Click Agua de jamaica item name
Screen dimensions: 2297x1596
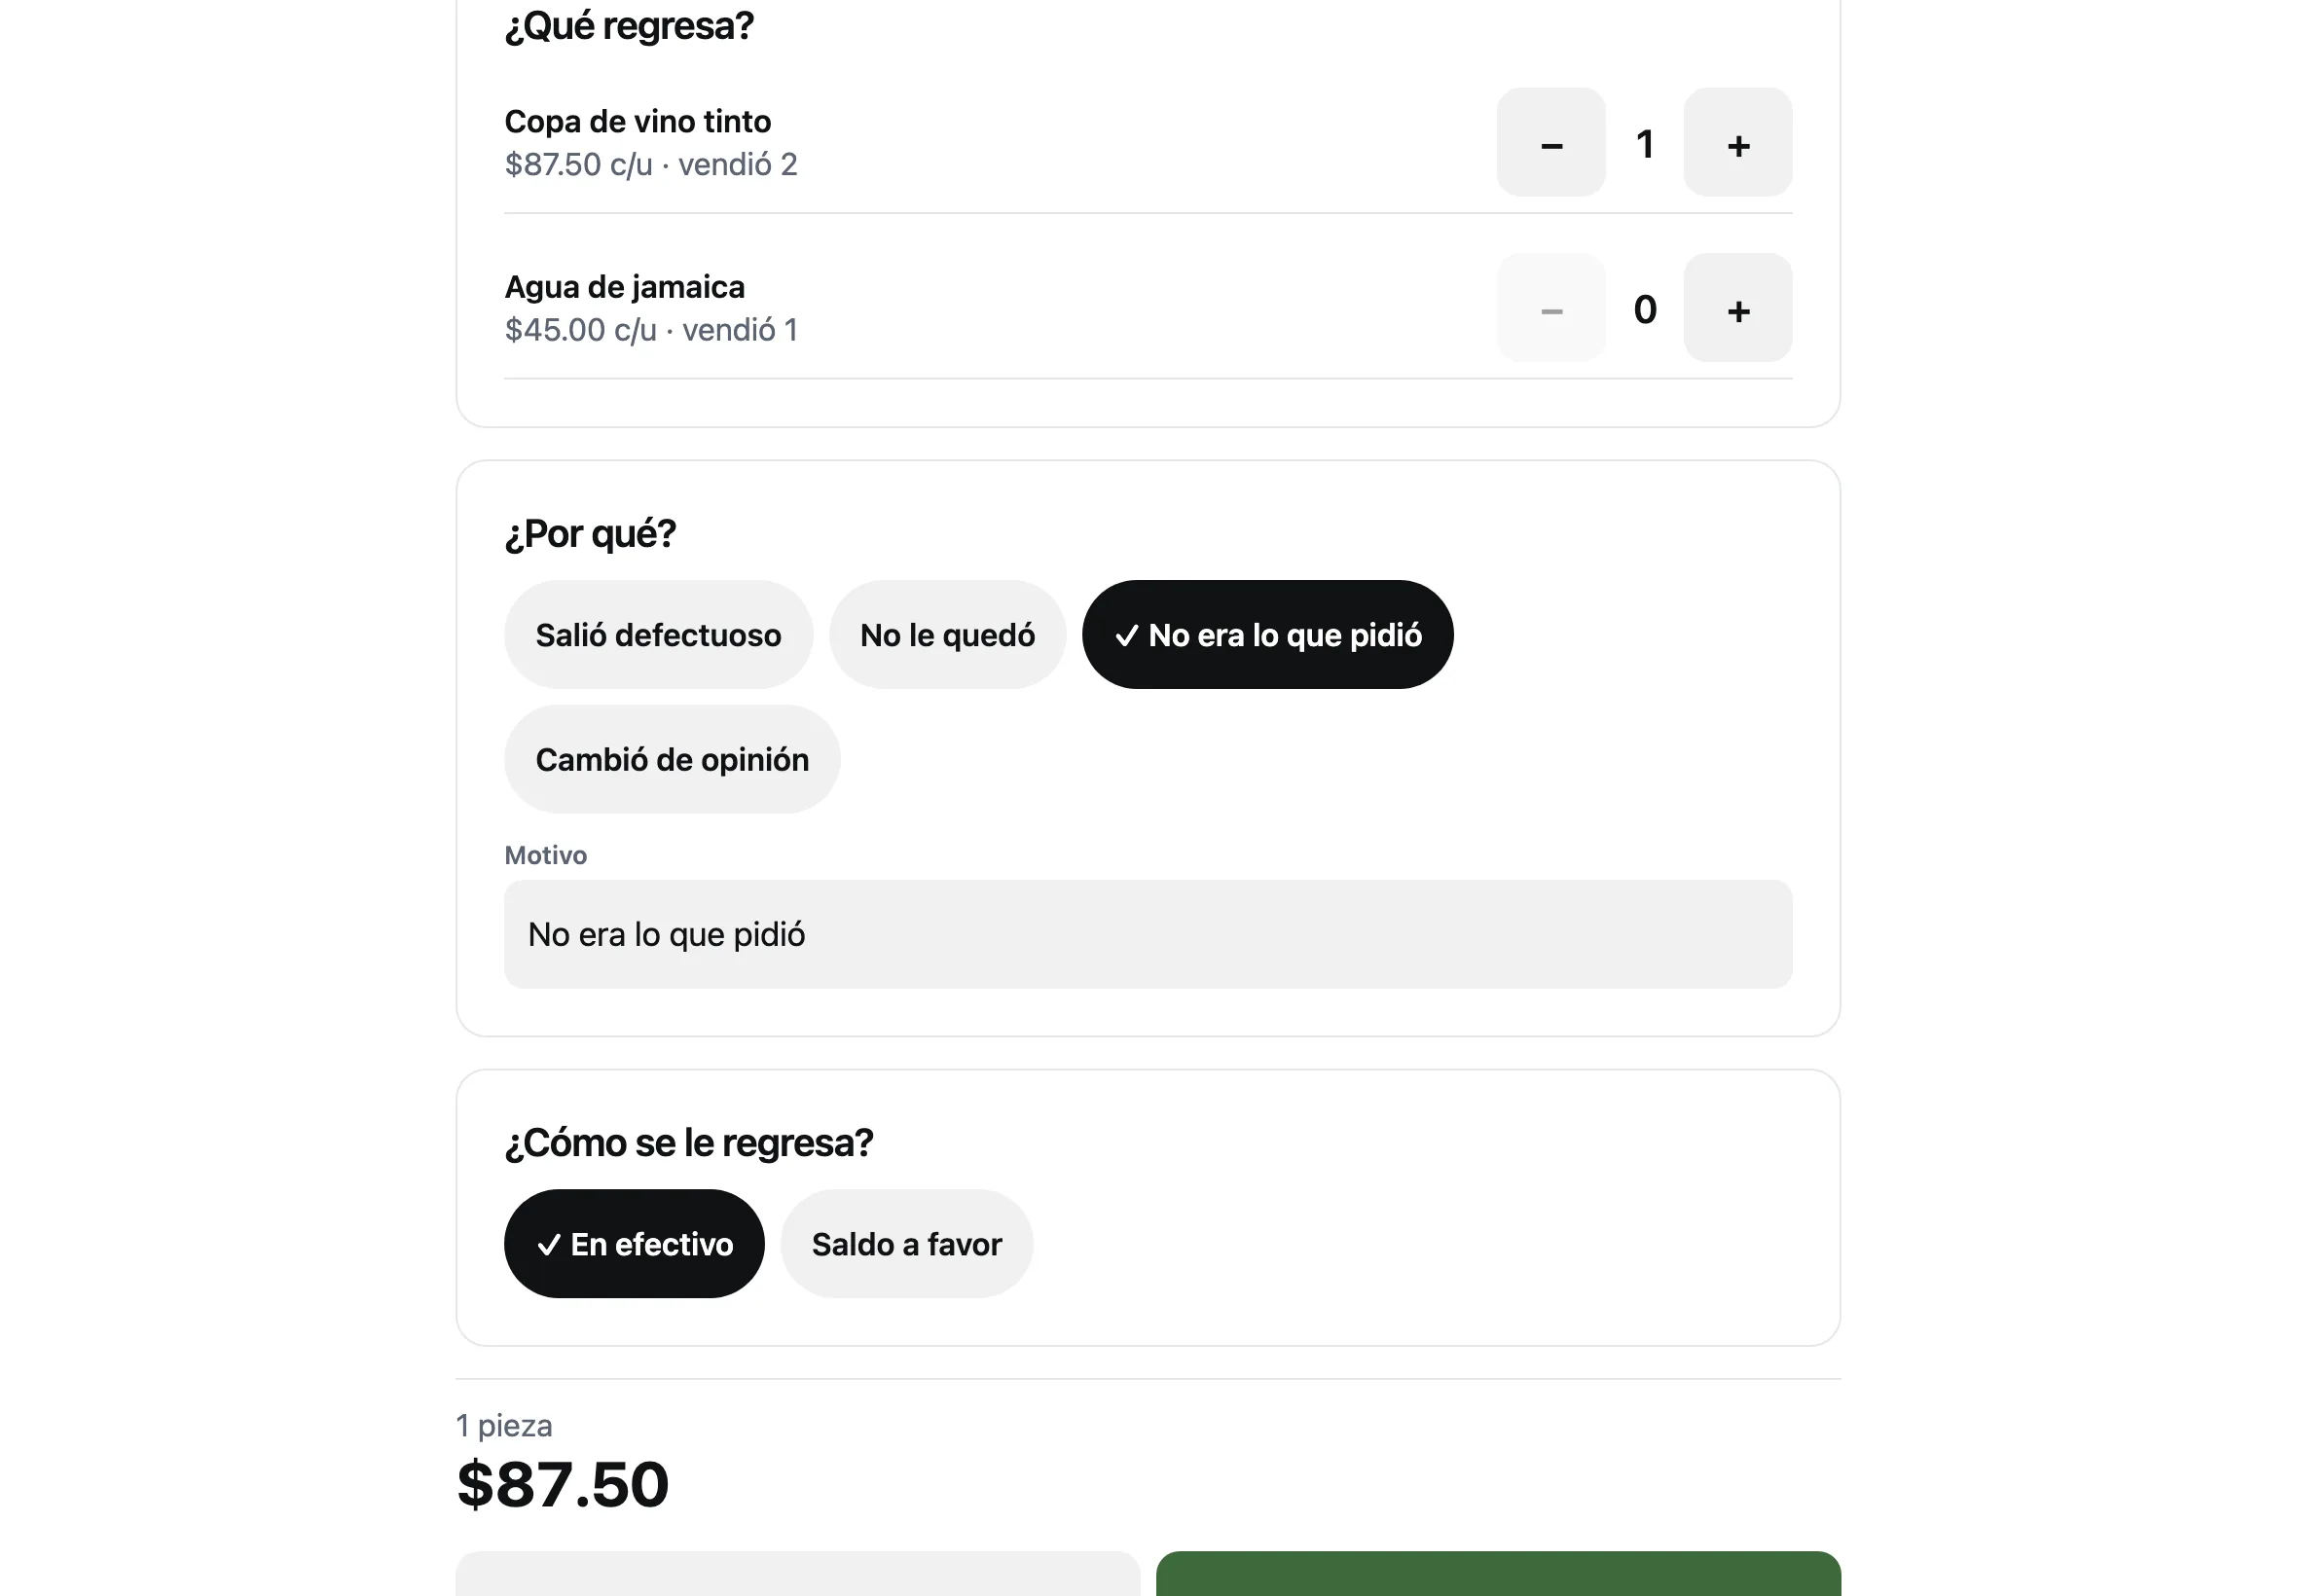tap(624, 287)
